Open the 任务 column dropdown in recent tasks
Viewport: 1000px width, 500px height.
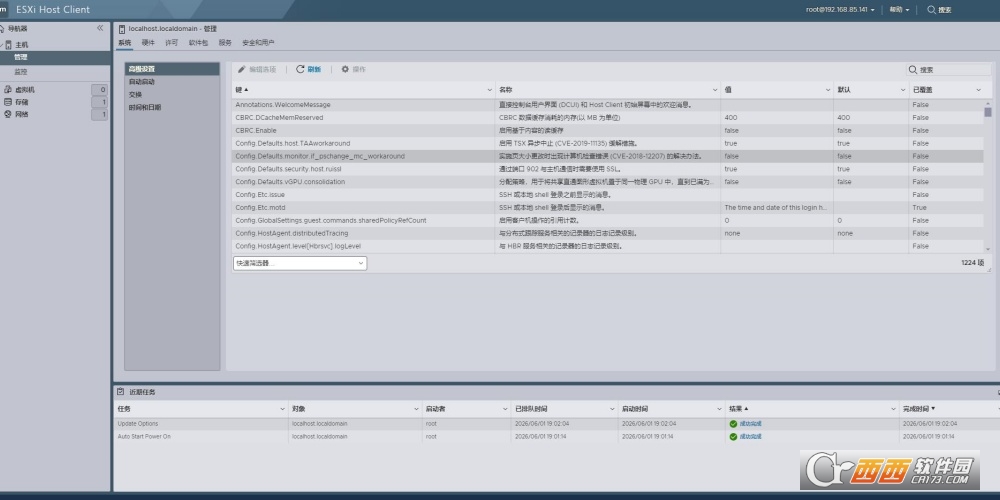pyautogui.click(x=283, y=408)
